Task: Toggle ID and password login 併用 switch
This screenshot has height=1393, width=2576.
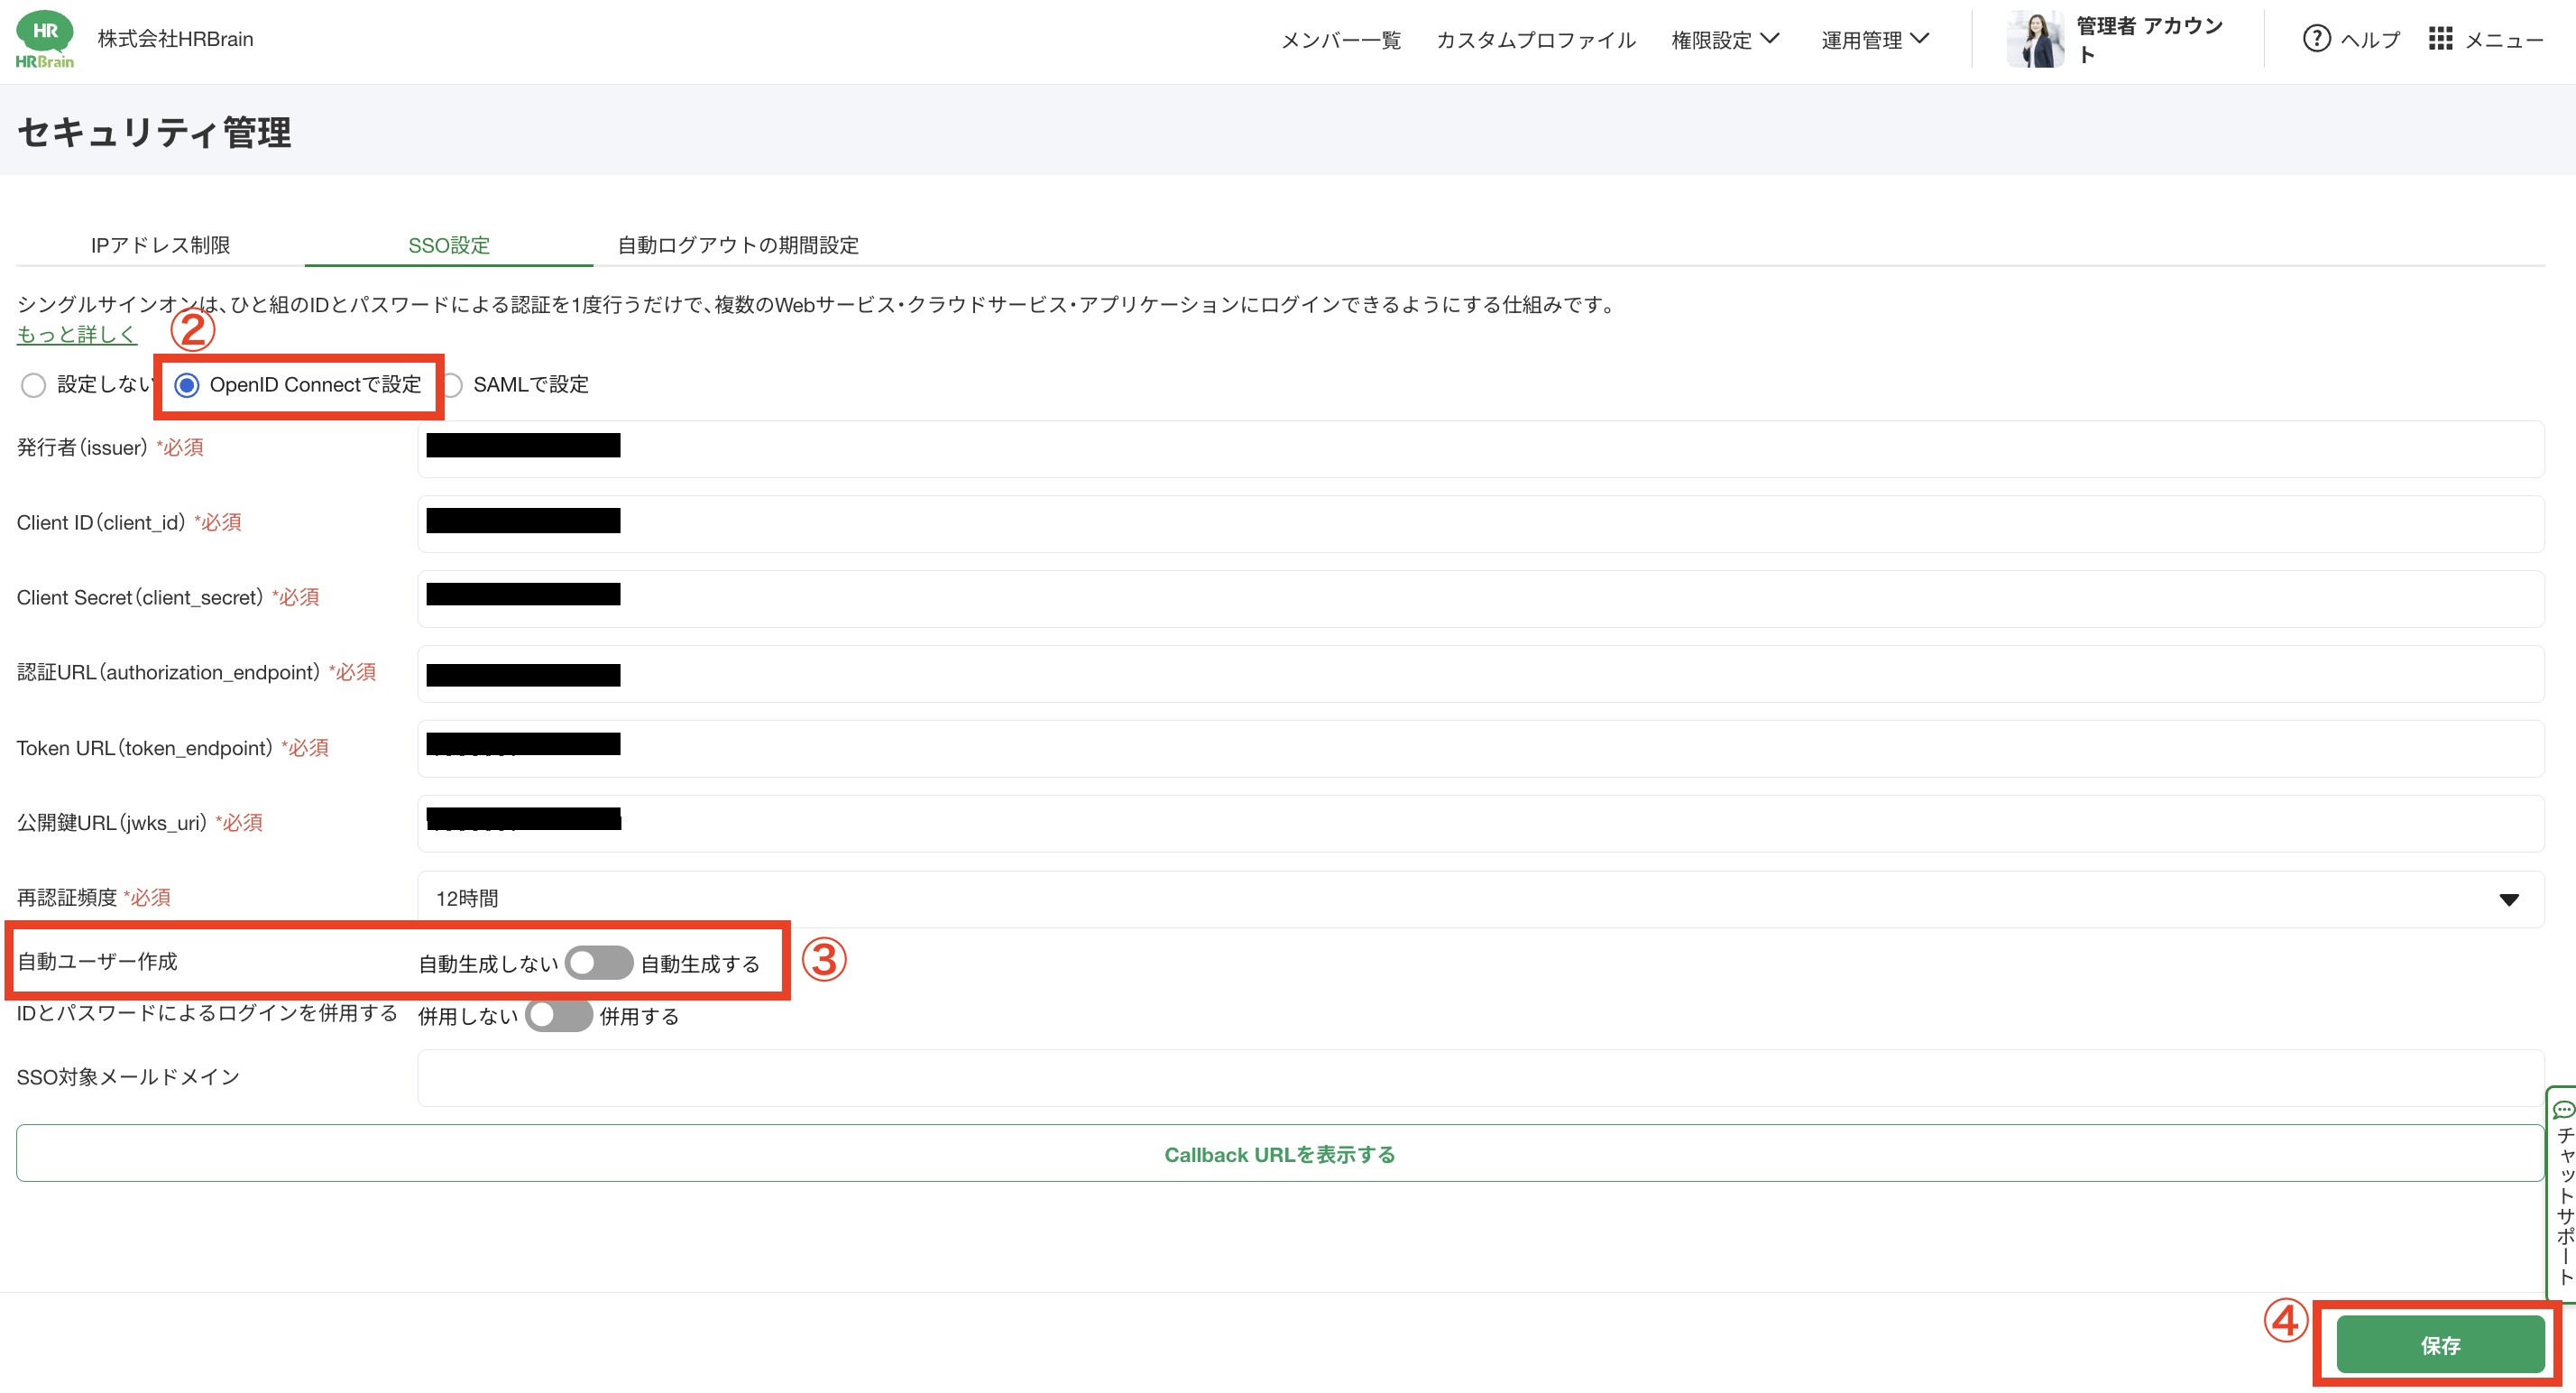Action: click(x=558, y=1015)
